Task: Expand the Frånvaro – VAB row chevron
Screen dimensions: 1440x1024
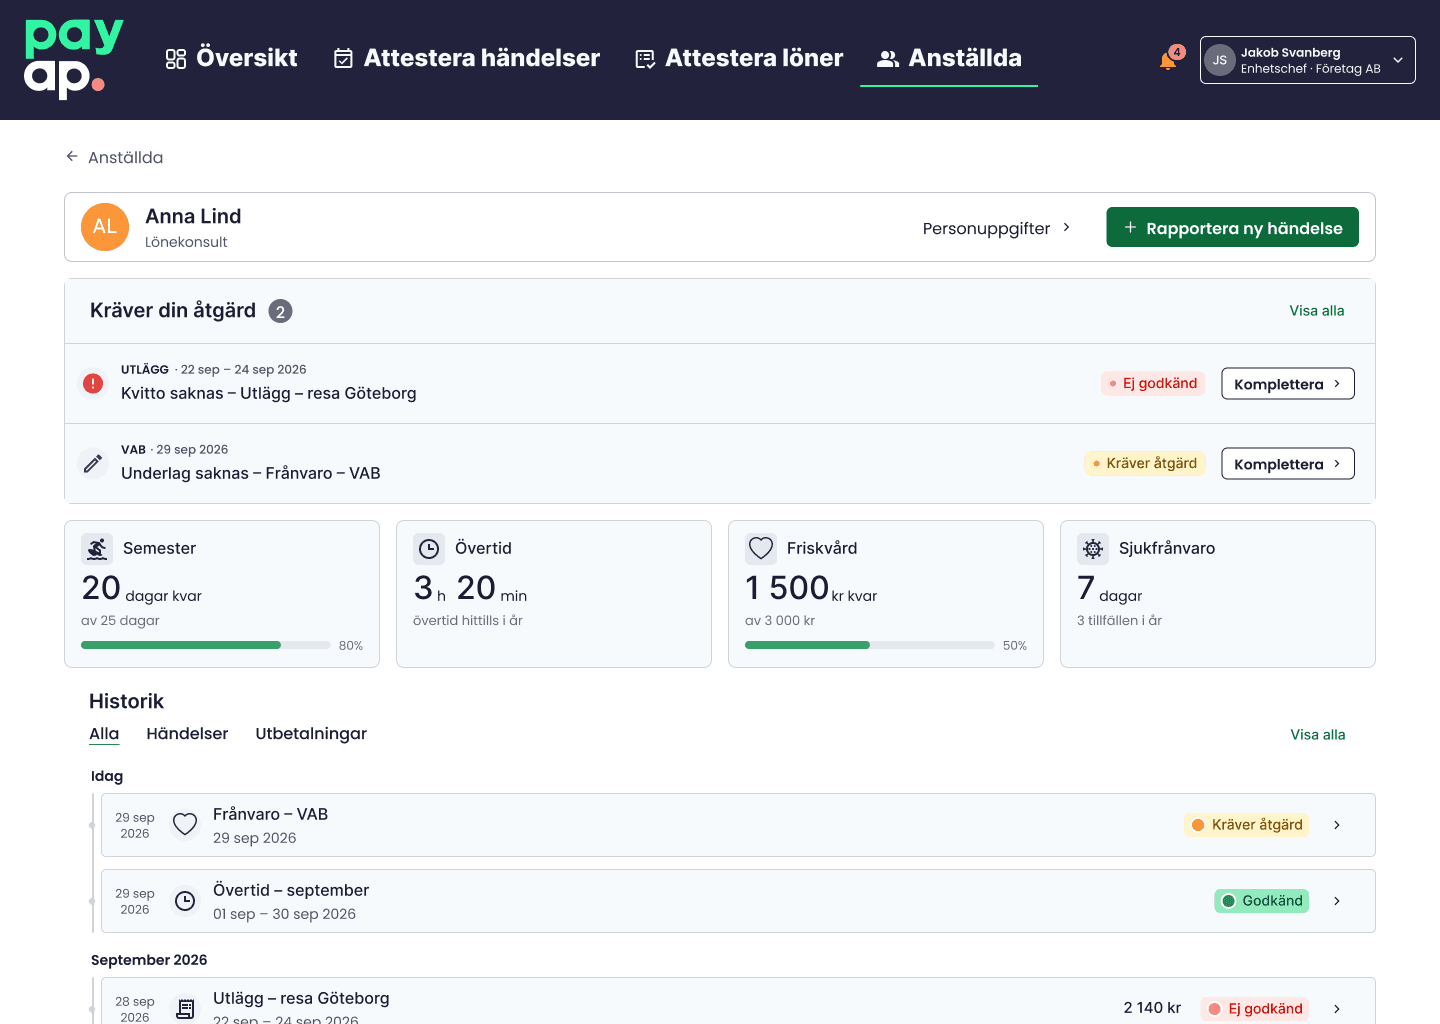Action: (x=1337, y=825)
